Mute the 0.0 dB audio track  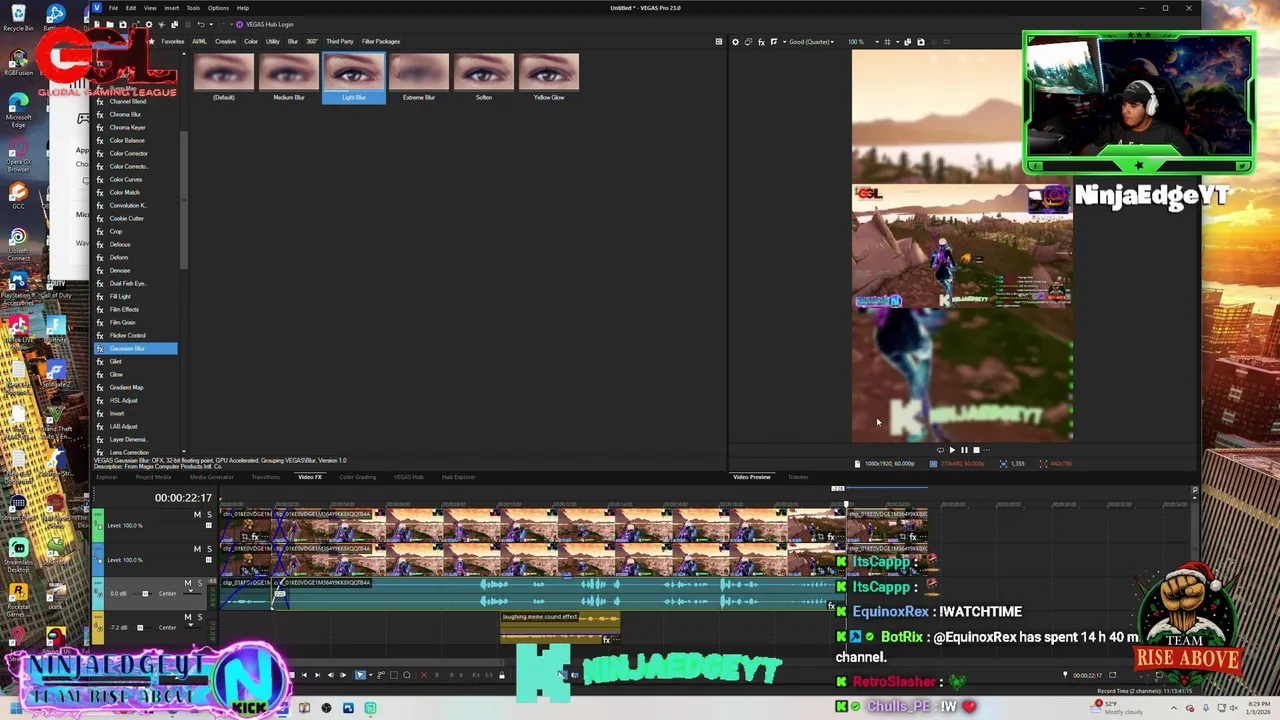(188, 583)
